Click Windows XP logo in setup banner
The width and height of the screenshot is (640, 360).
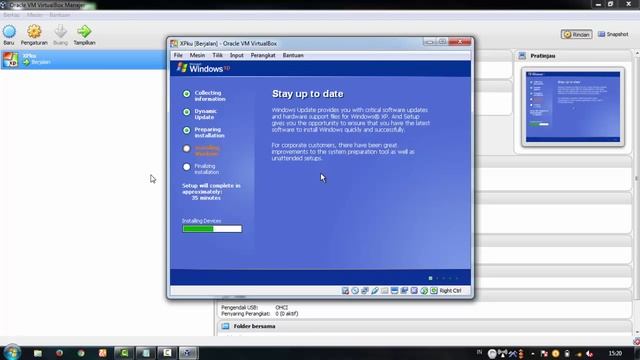pyautogui.click(x=203, y=68)
